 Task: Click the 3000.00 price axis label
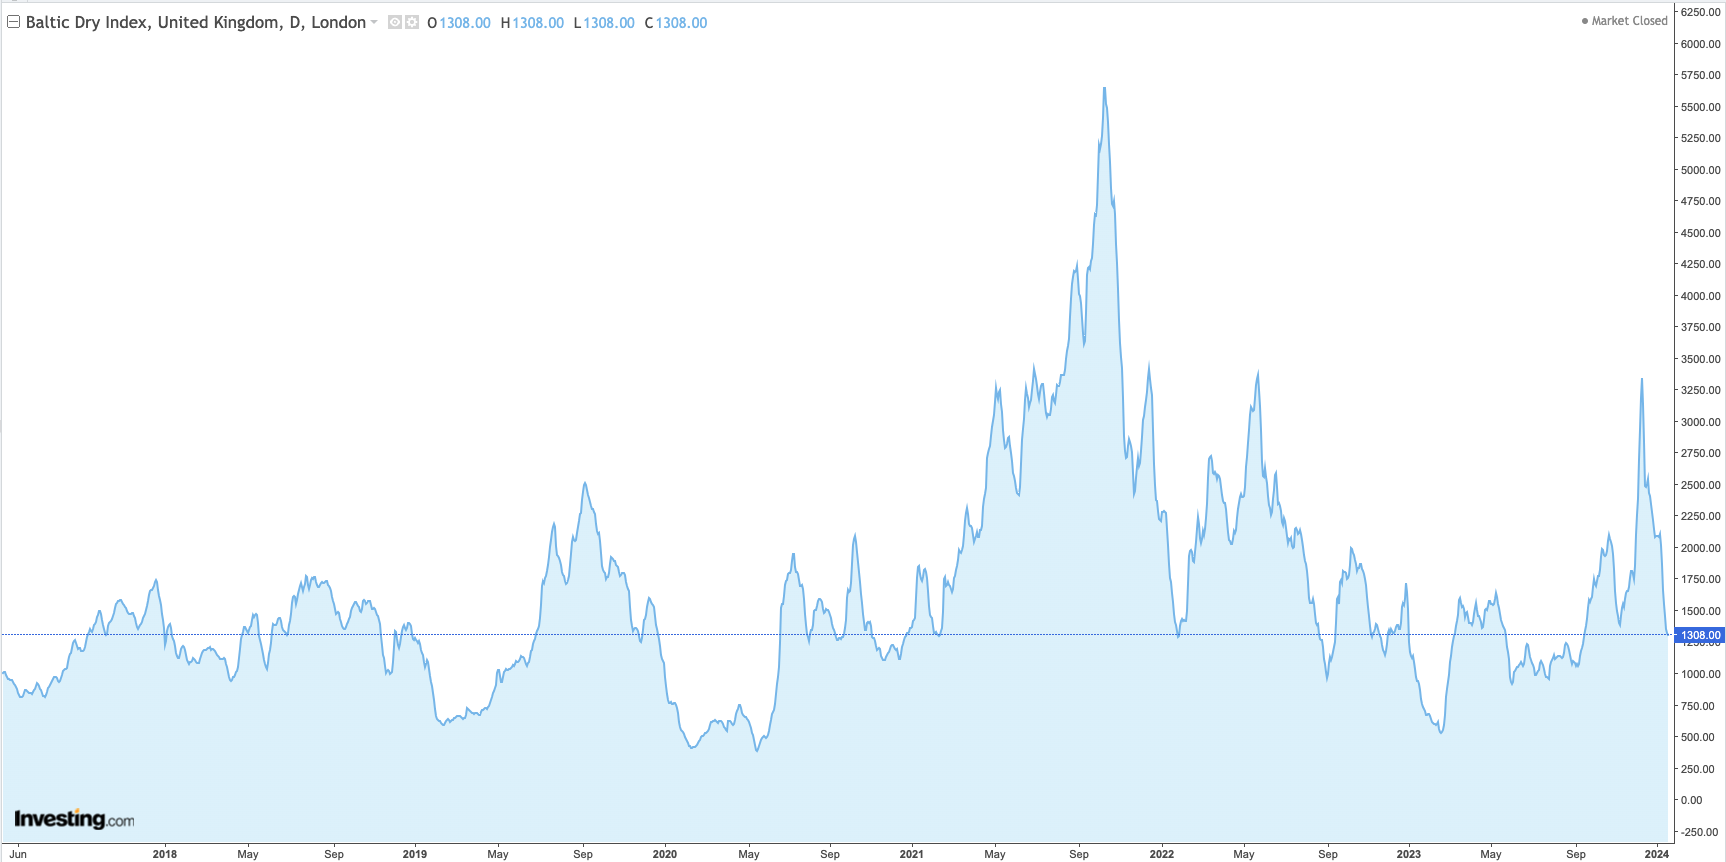coord(1700,422)
